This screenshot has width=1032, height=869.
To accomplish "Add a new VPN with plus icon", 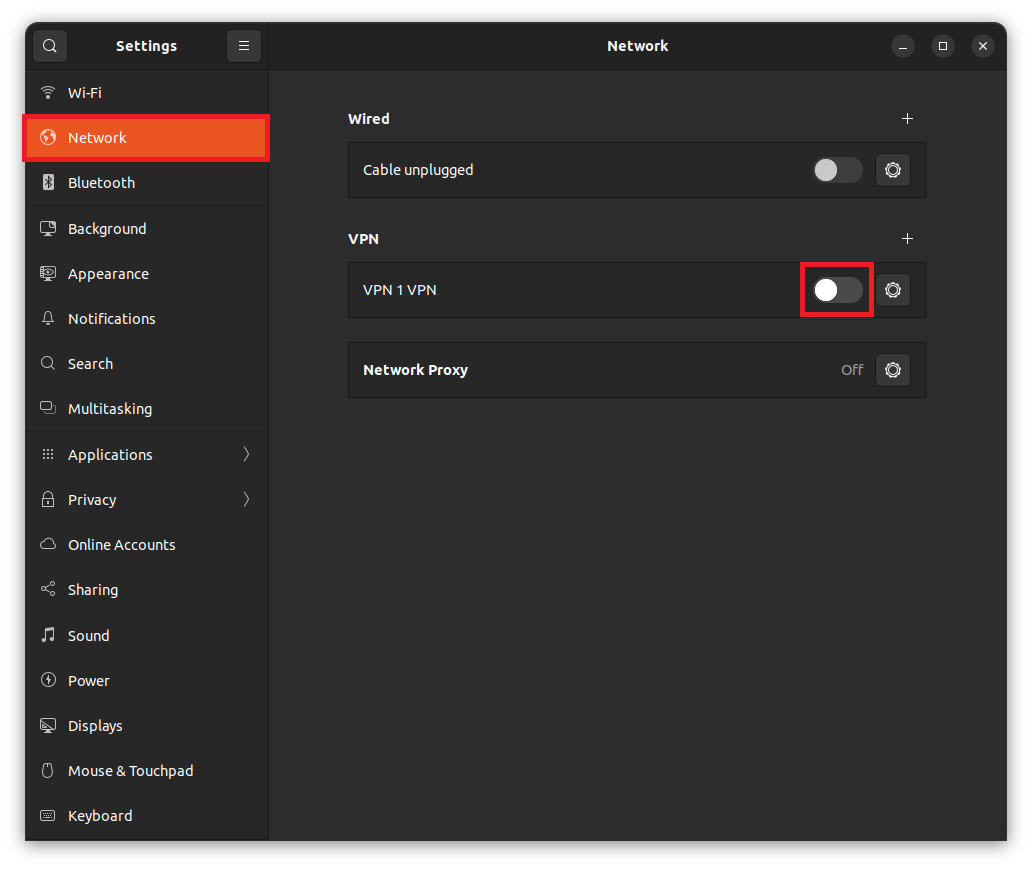I will click(x=907, y=239).
